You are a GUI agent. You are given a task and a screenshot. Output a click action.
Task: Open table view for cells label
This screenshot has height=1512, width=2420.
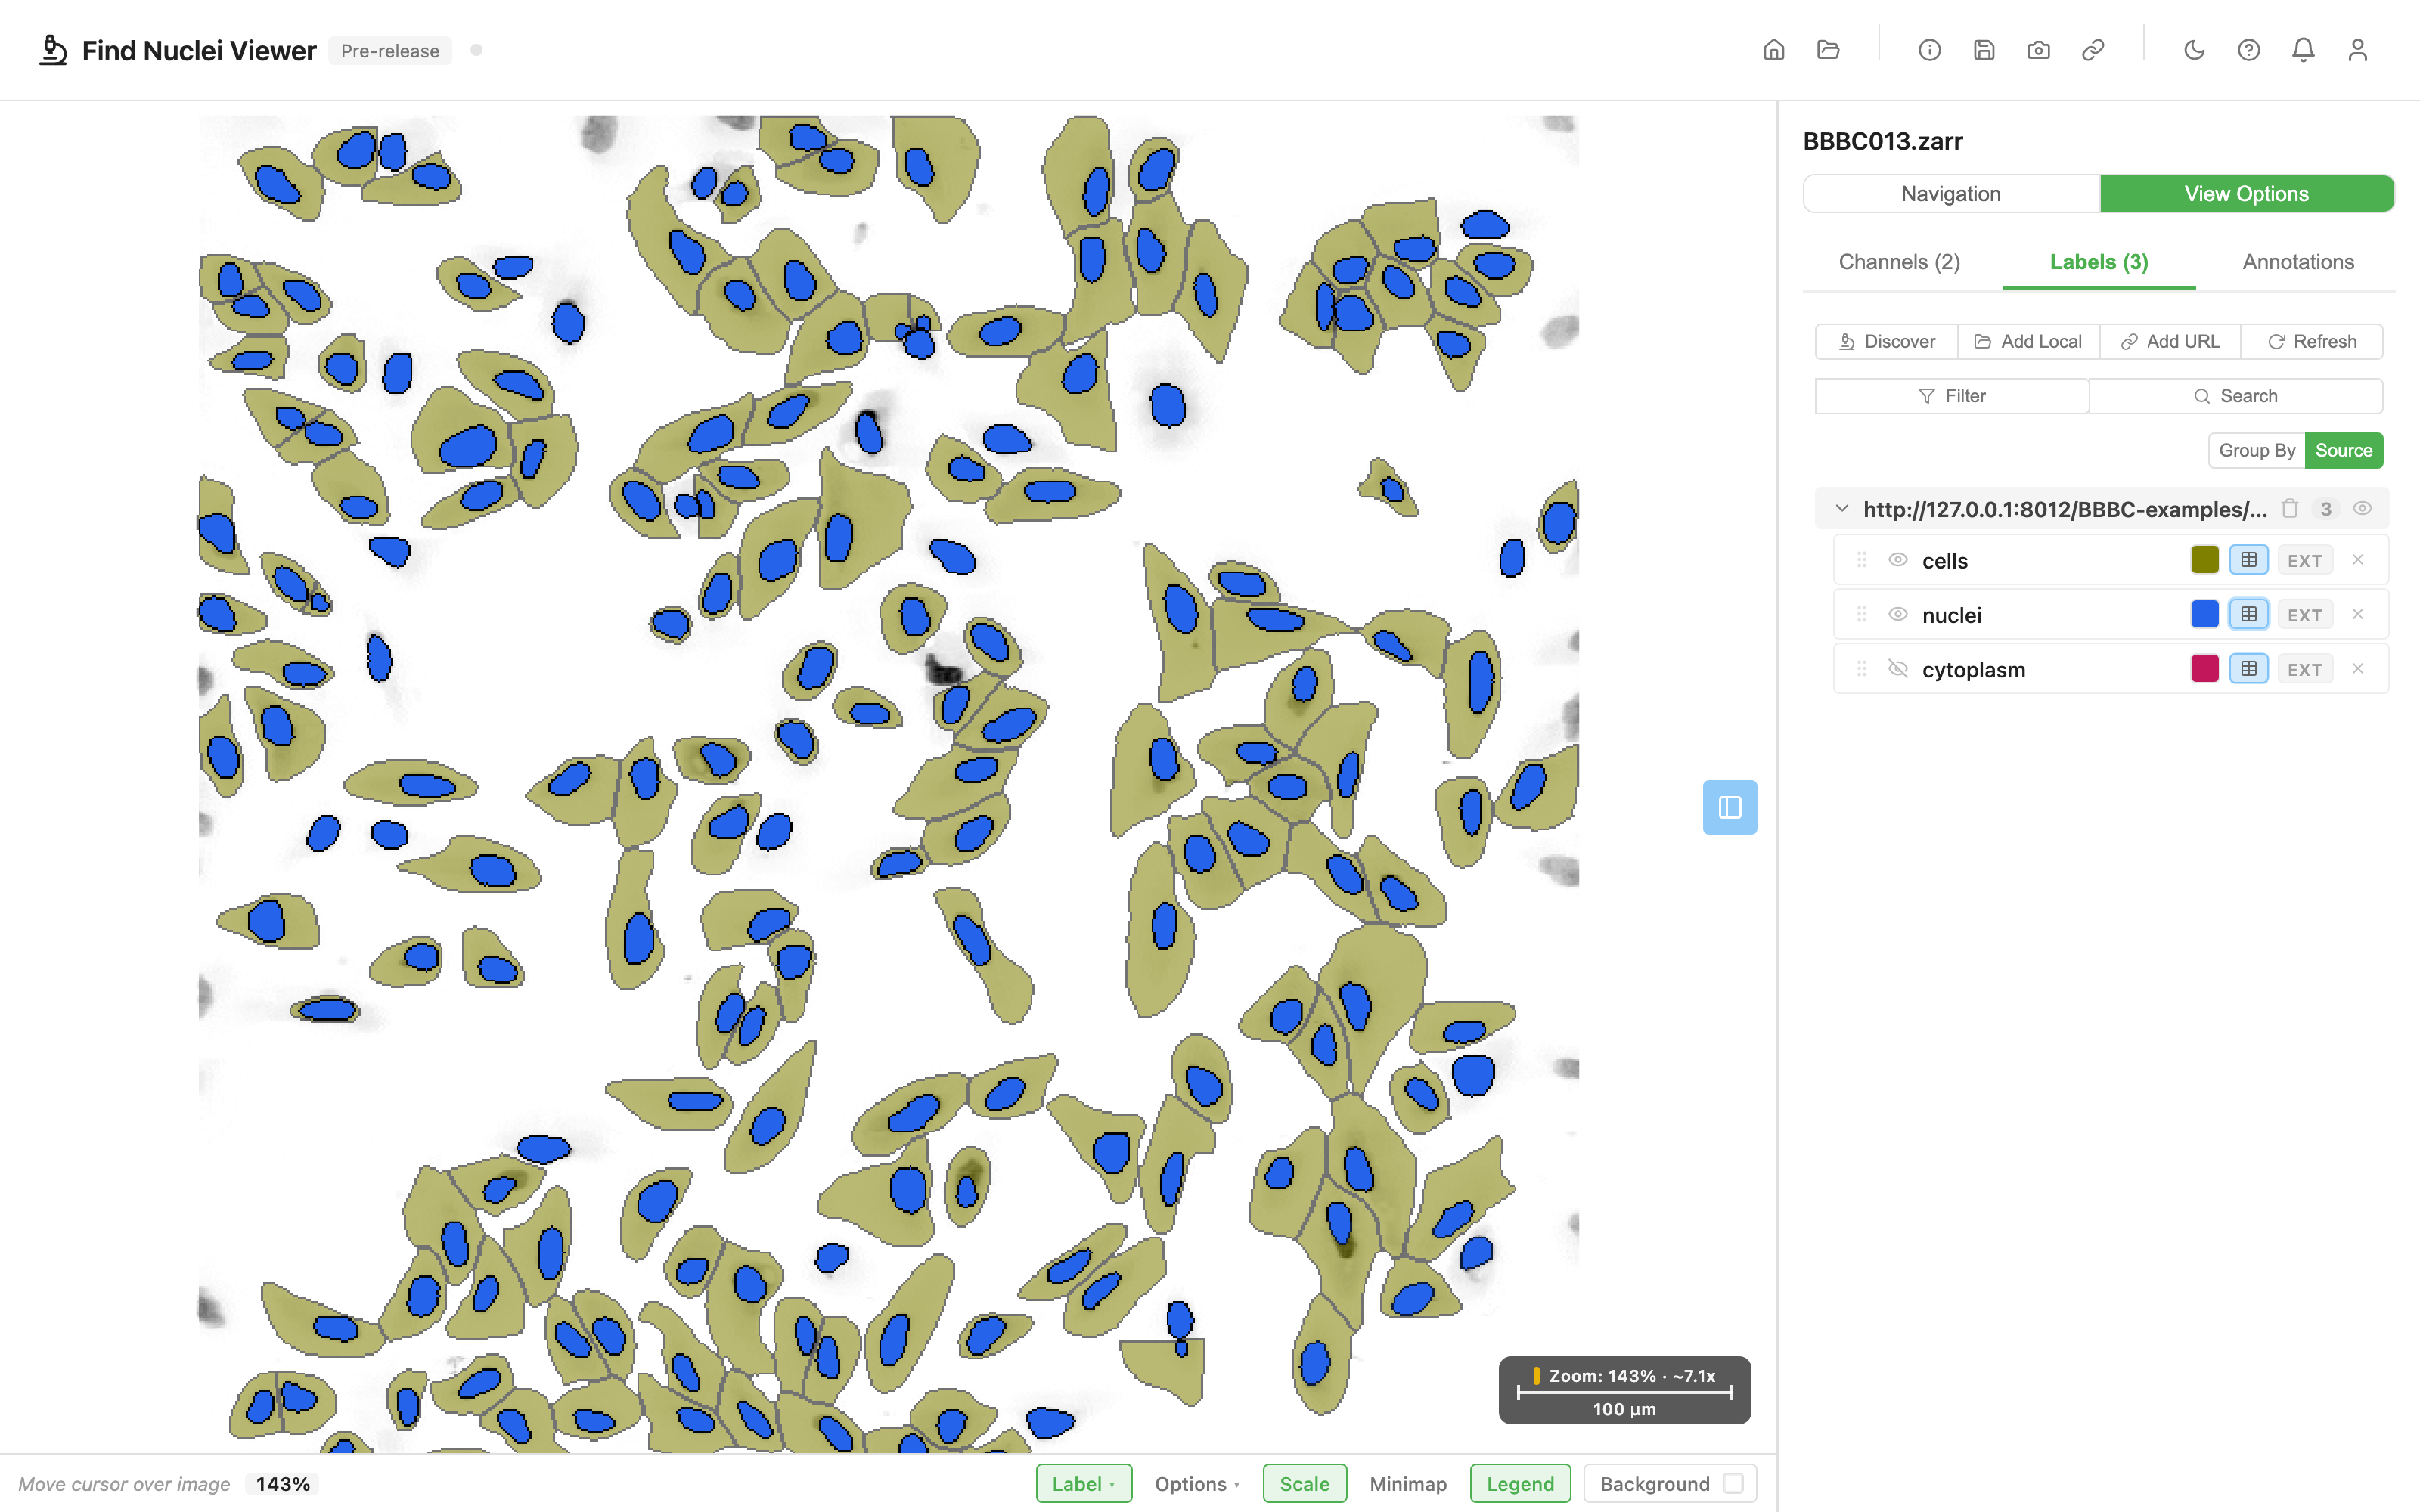pyautogui.click(x=2248, y=560)
